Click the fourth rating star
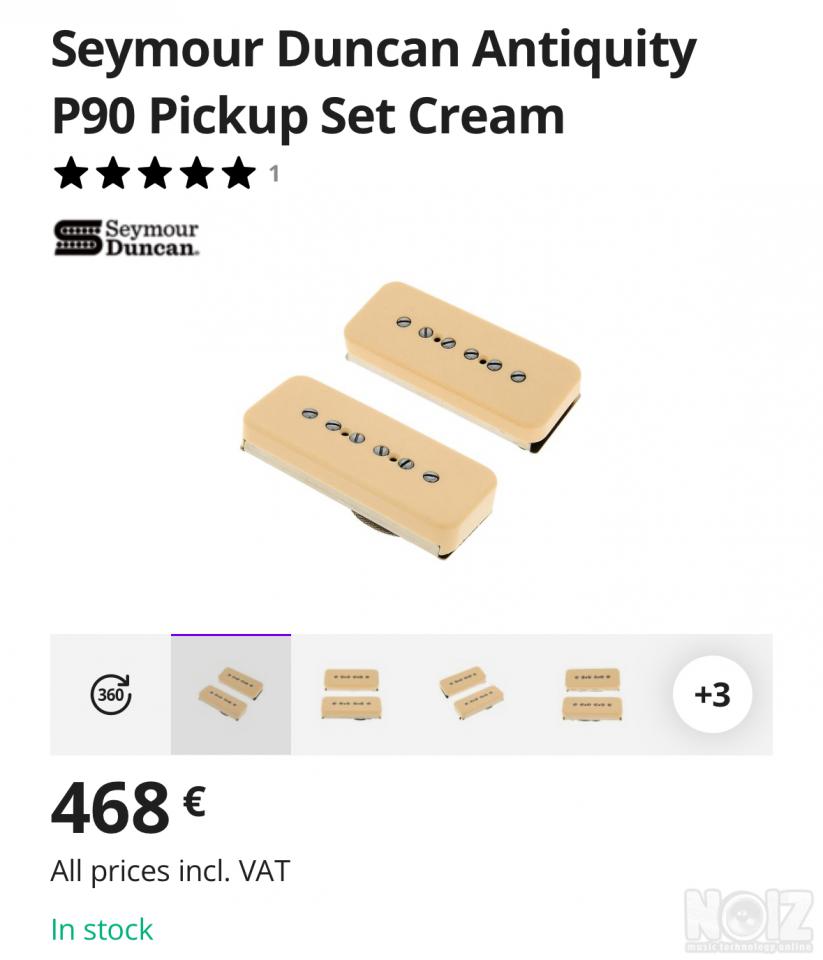The image size is (823, 960). 197,173
